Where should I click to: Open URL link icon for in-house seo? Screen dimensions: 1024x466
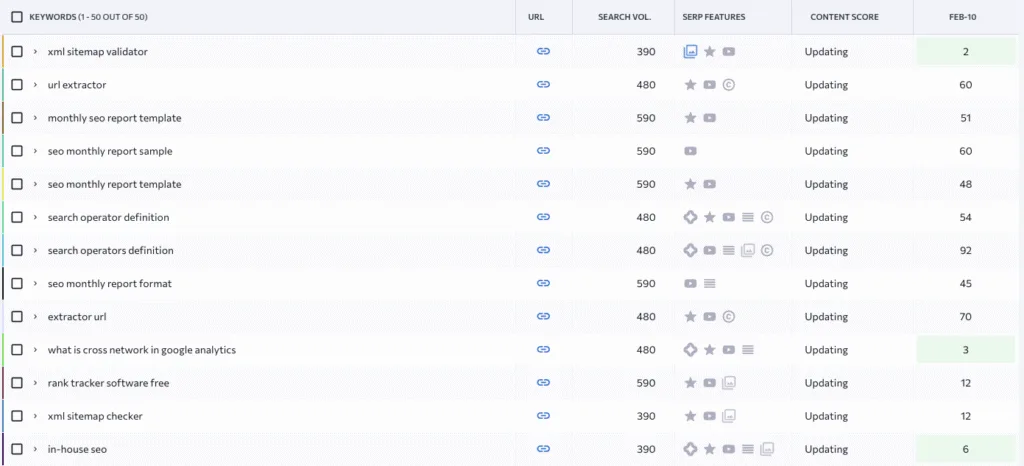543,449
